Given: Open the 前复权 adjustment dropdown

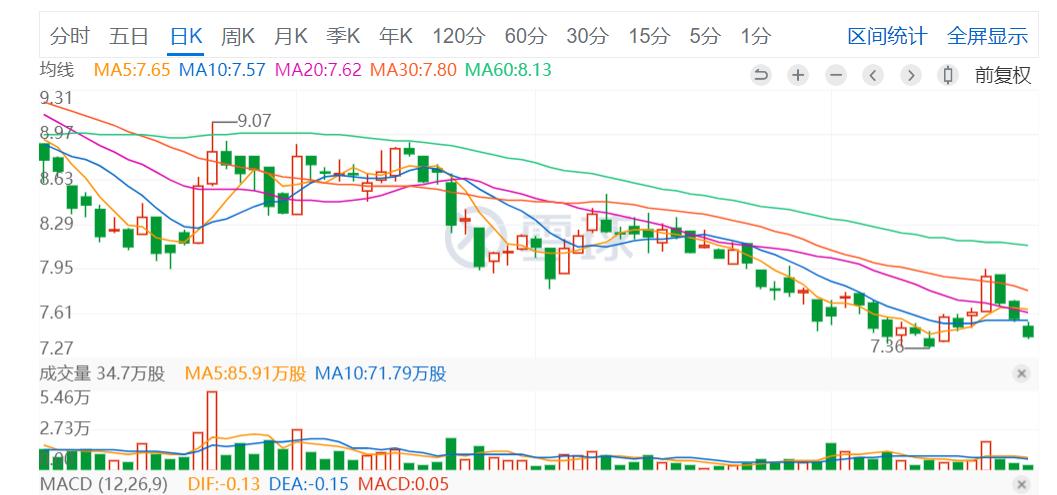Looking at the screenshot, I should 1003,75.
